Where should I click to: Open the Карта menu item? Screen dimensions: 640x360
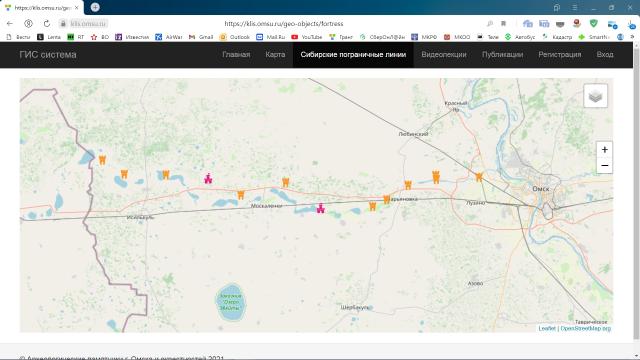click(275, 55)
